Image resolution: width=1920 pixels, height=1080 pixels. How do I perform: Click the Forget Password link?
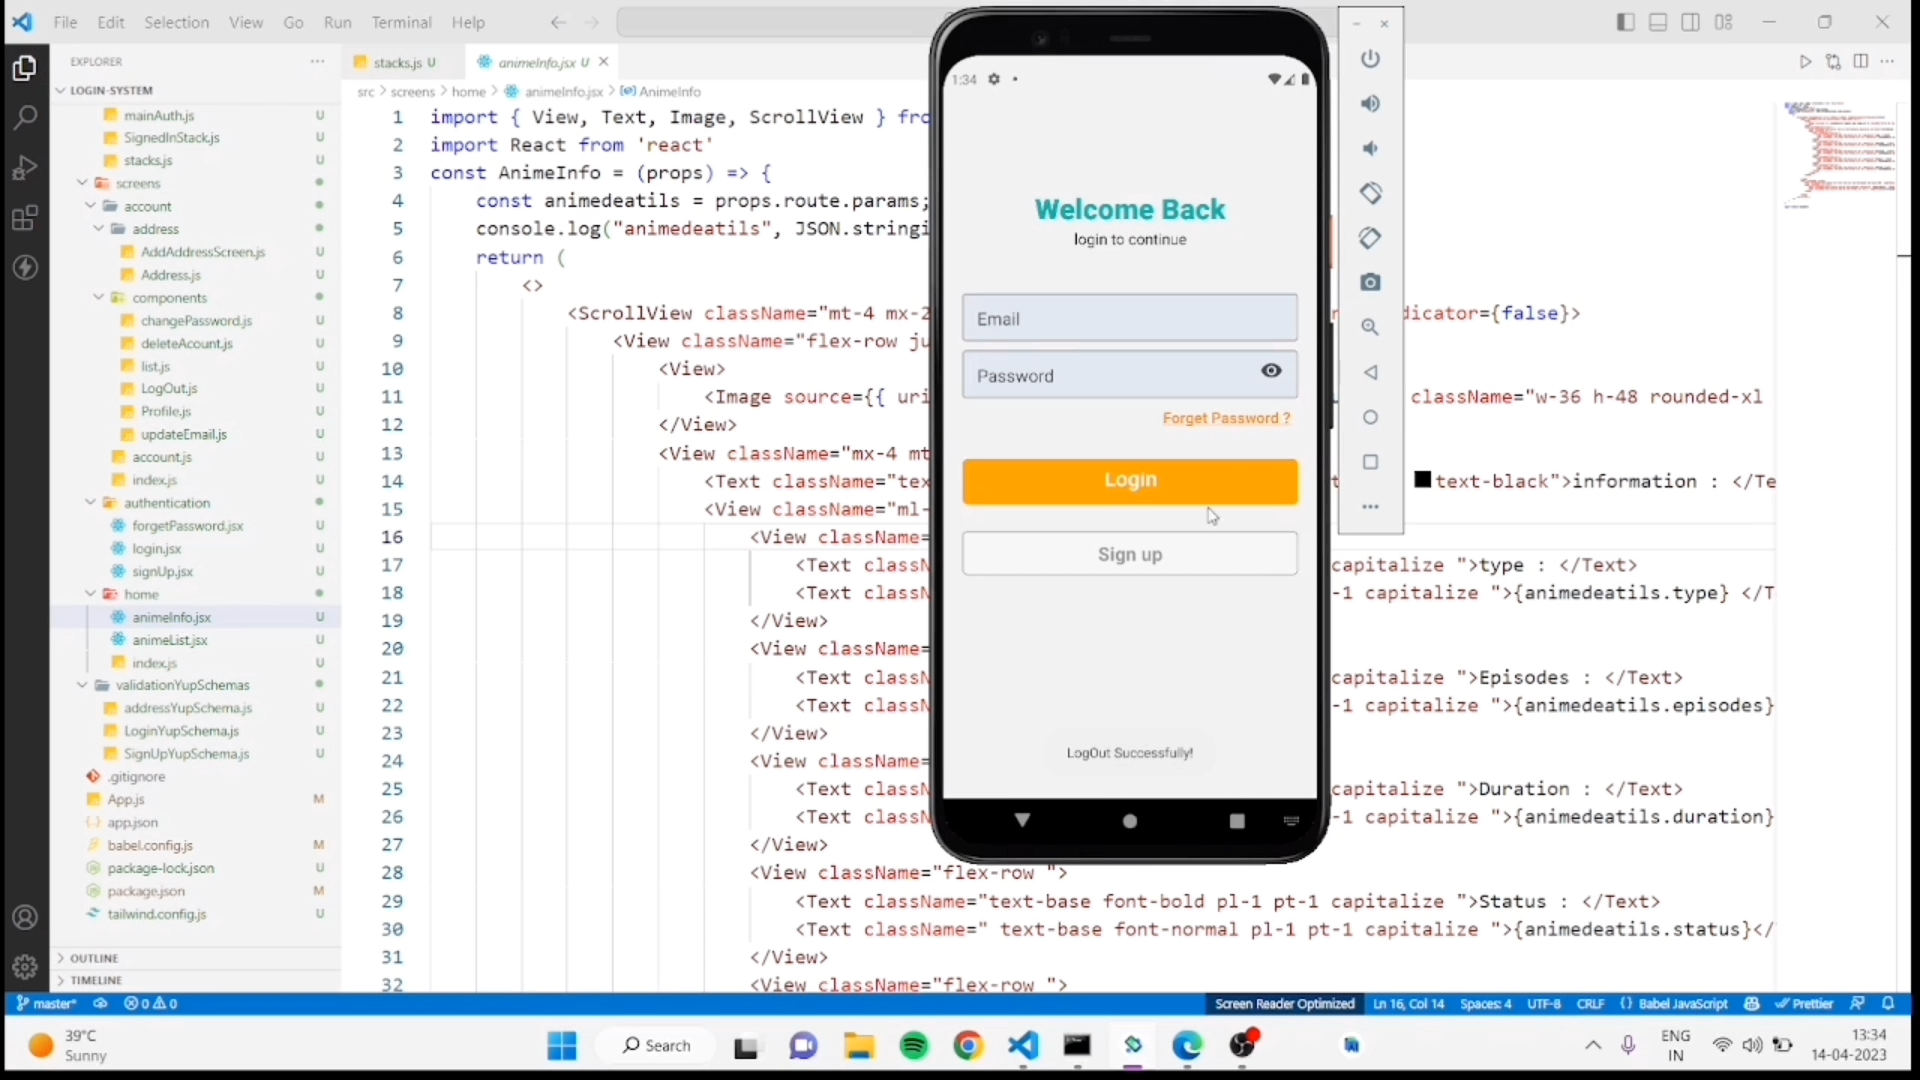click(x=1226, y=418)
